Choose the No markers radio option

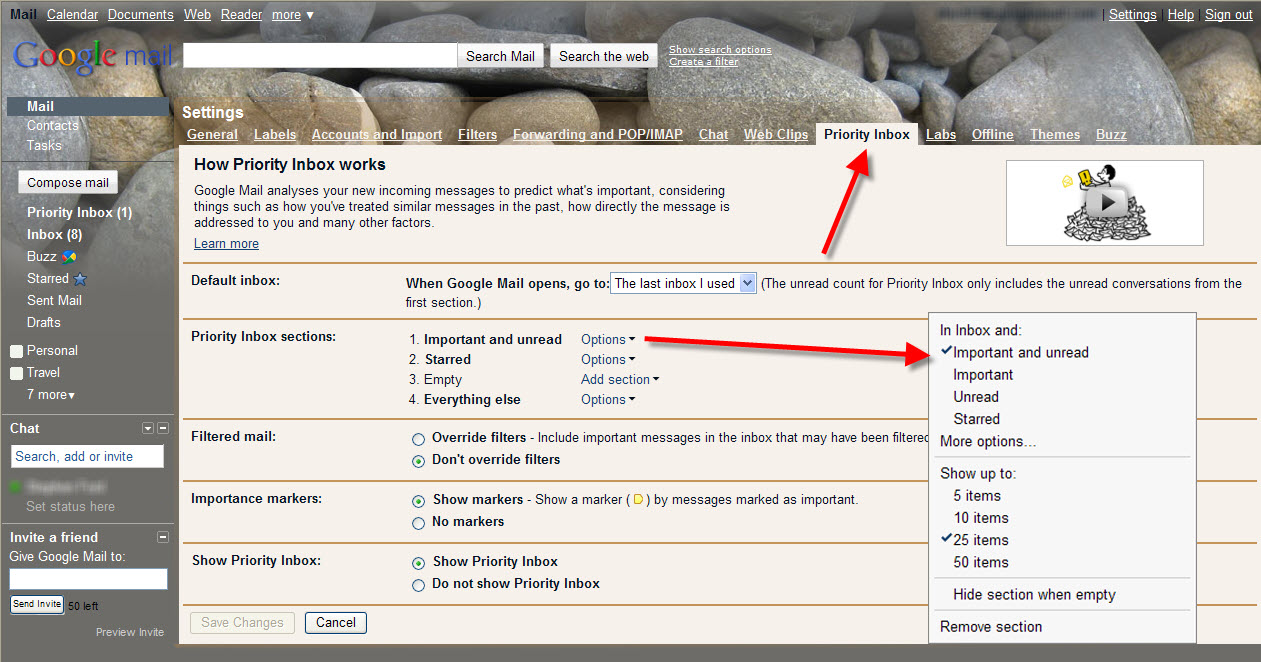point(418,522)
